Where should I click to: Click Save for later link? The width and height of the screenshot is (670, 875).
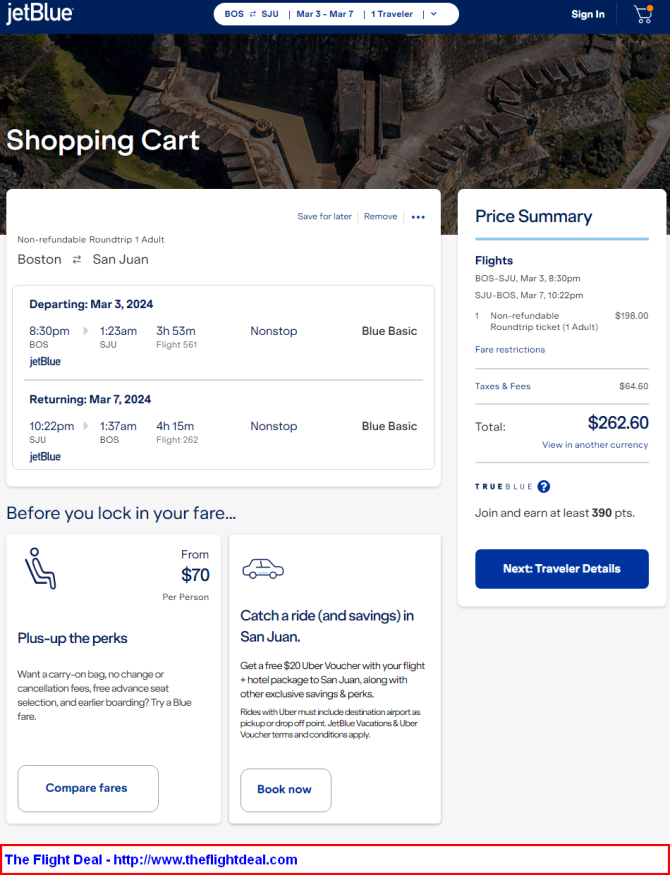coord(324,216)
